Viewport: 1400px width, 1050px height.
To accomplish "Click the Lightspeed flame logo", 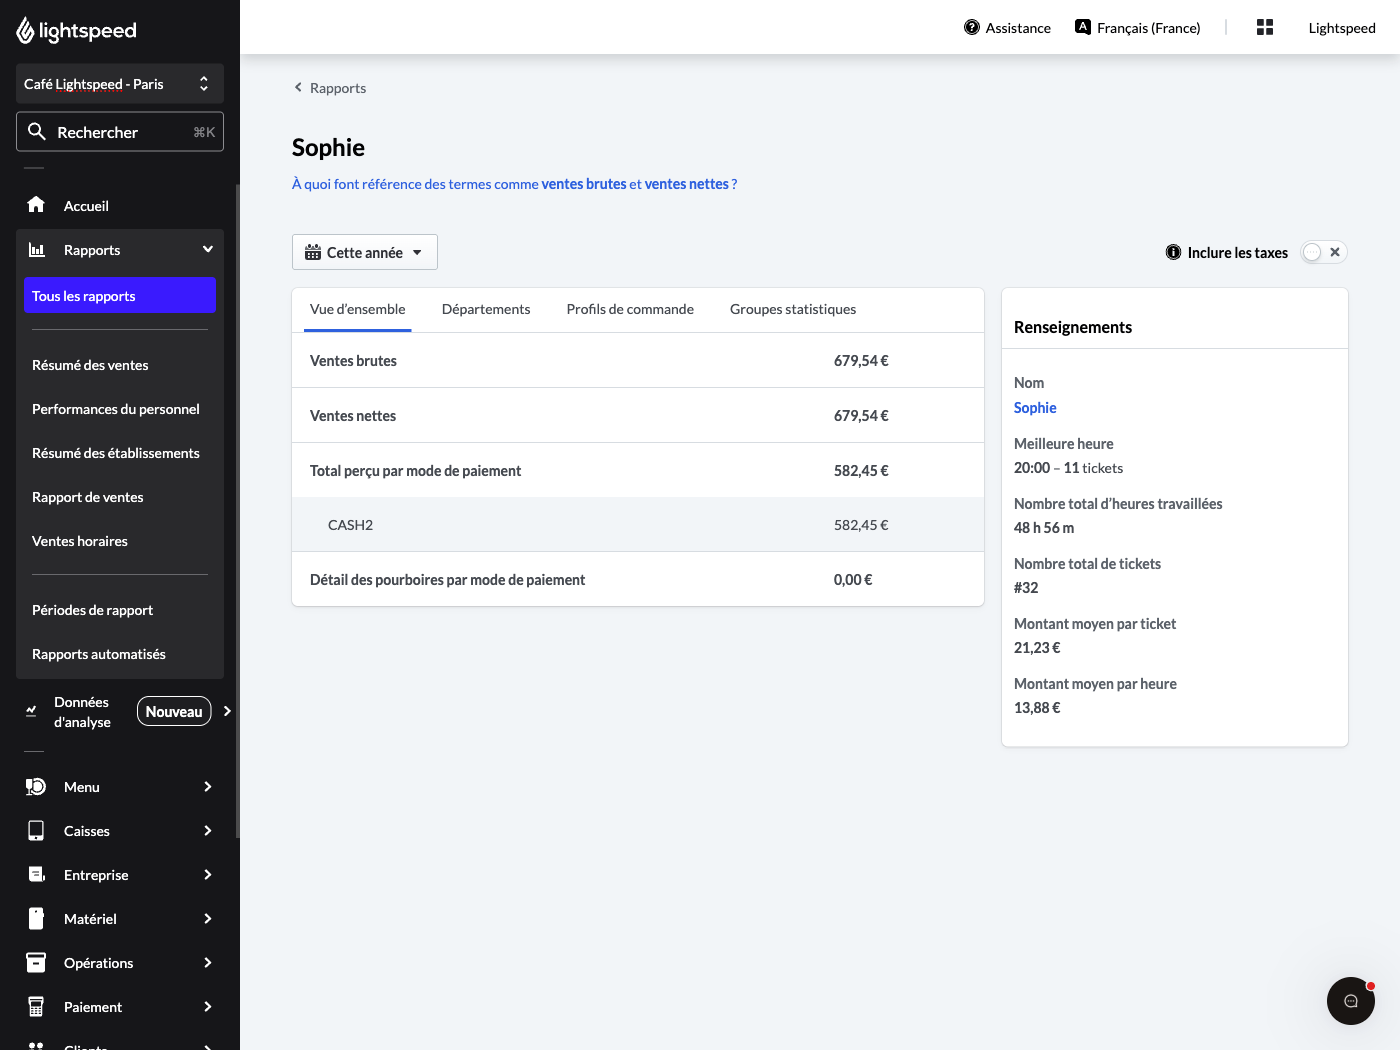I will click(26, 31).
